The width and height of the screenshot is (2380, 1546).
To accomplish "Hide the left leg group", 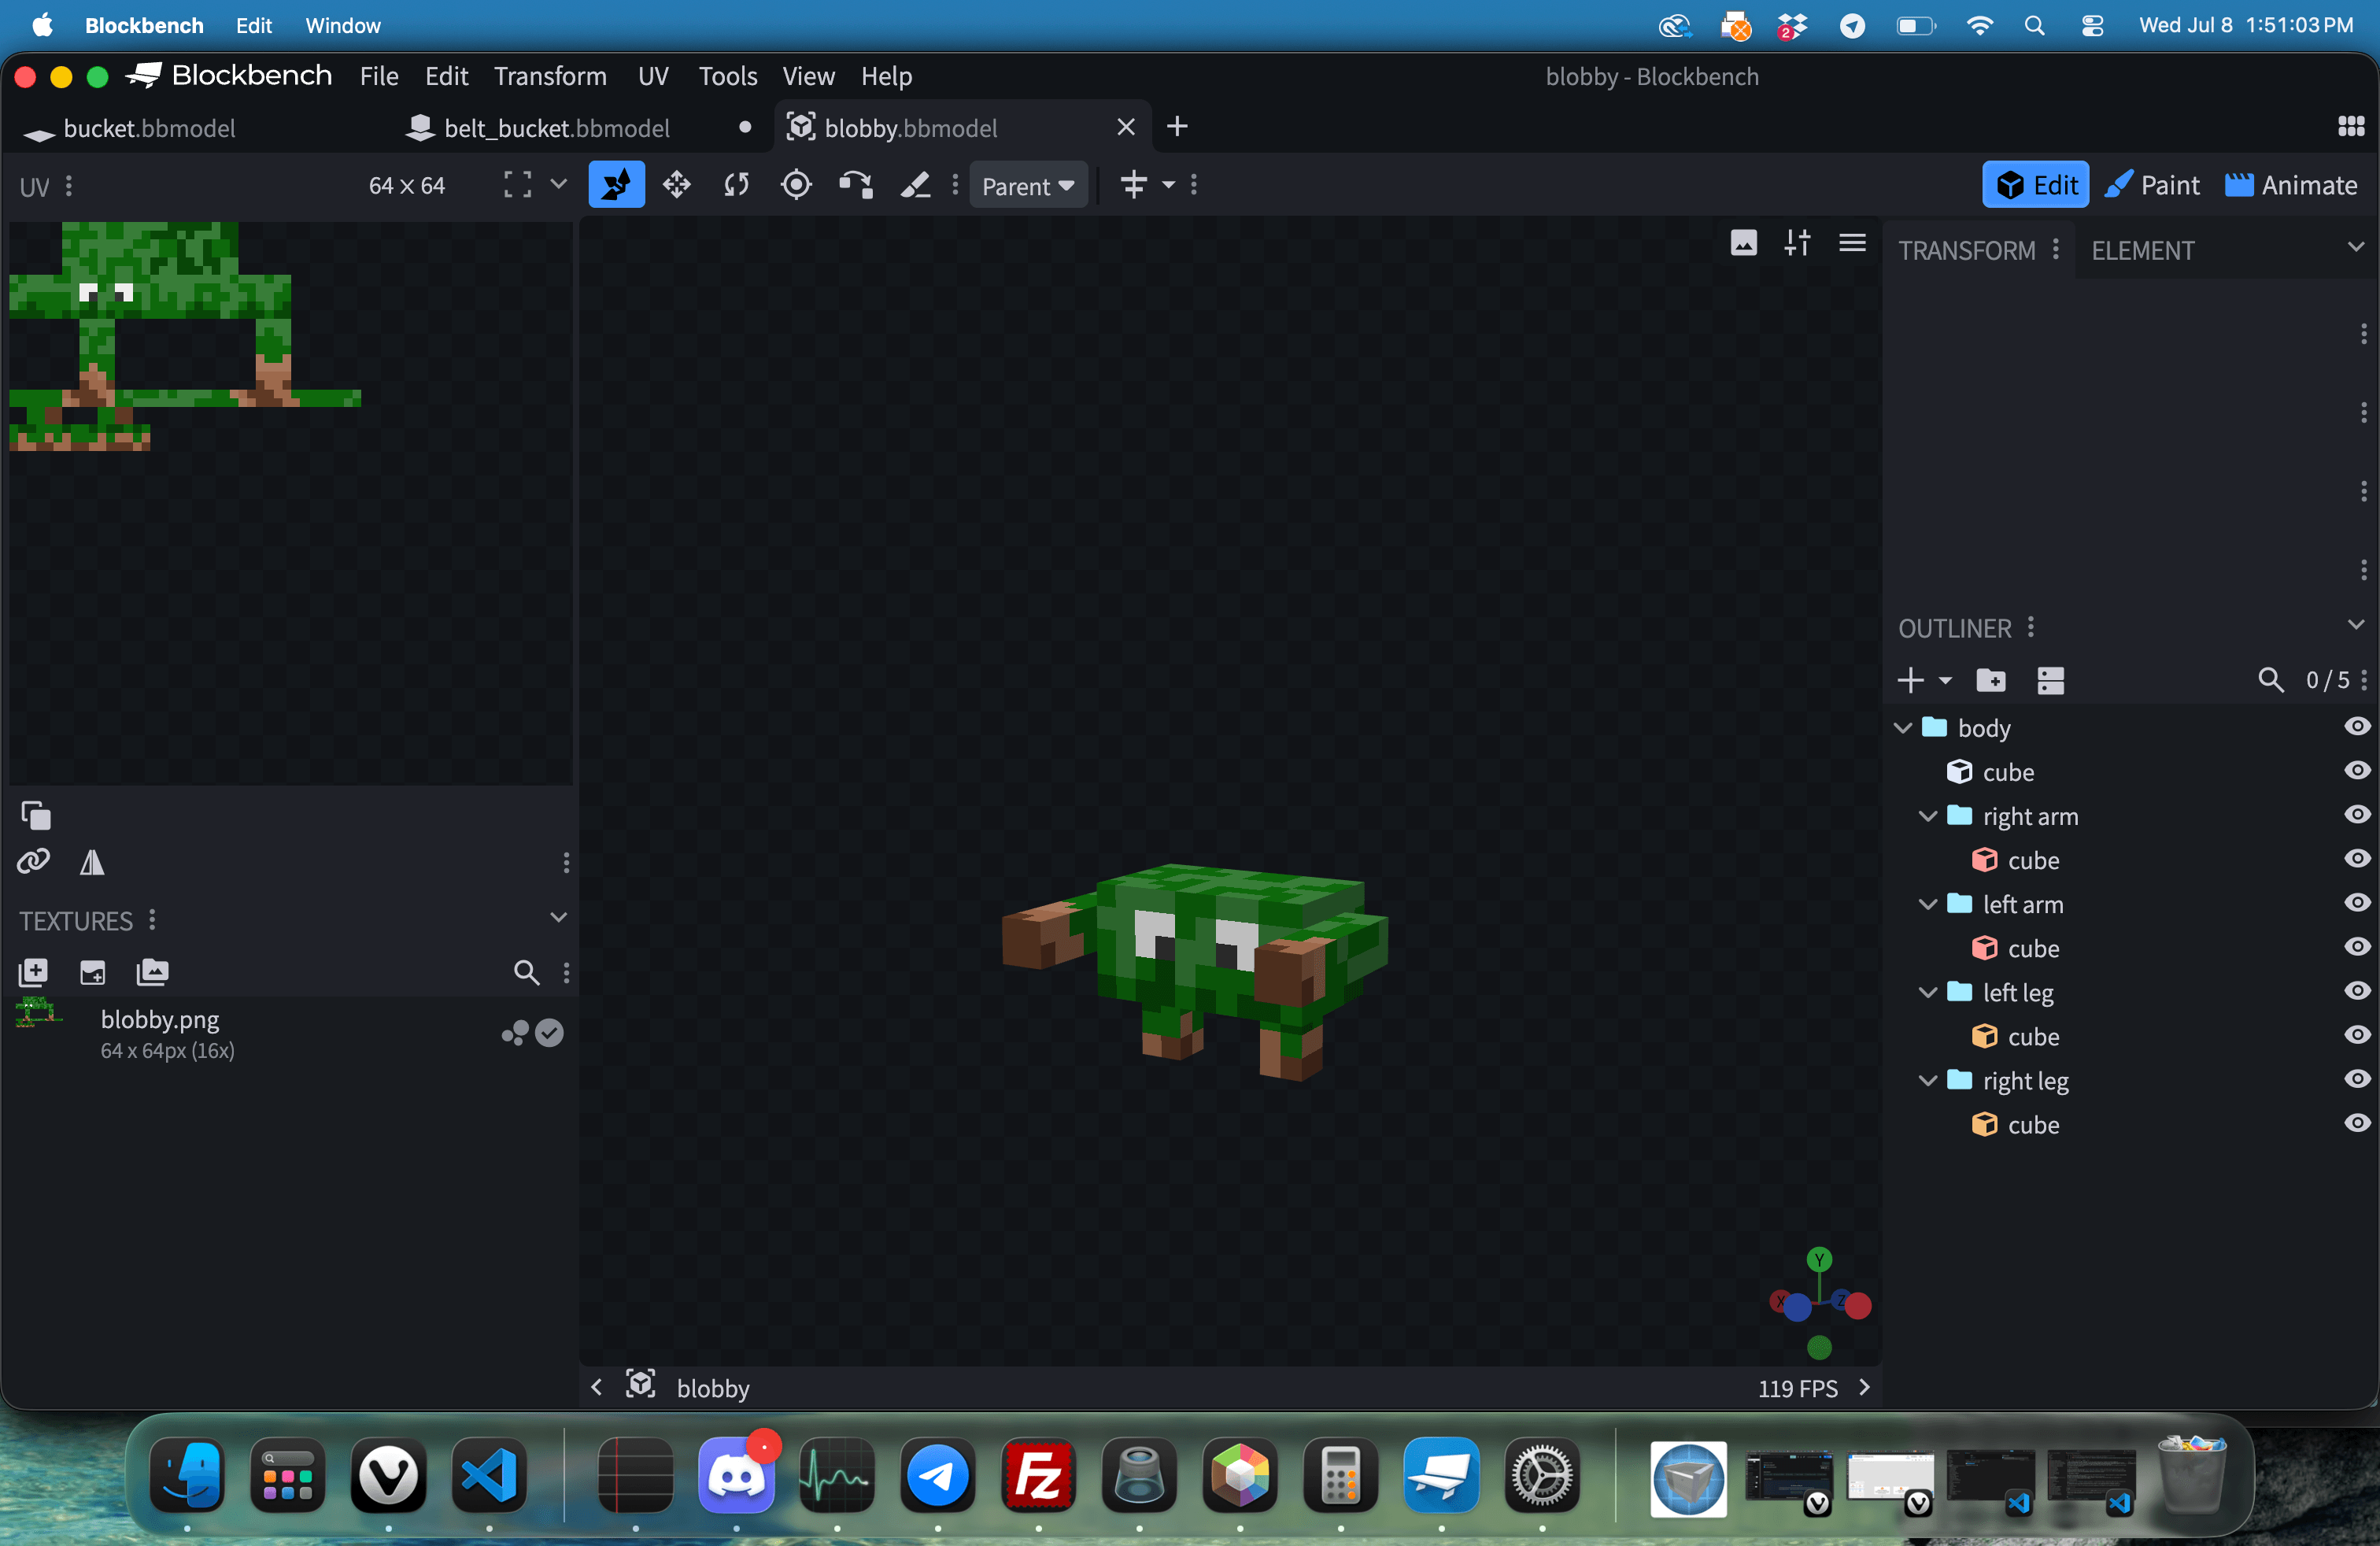I will click(x=2357, y=991).
